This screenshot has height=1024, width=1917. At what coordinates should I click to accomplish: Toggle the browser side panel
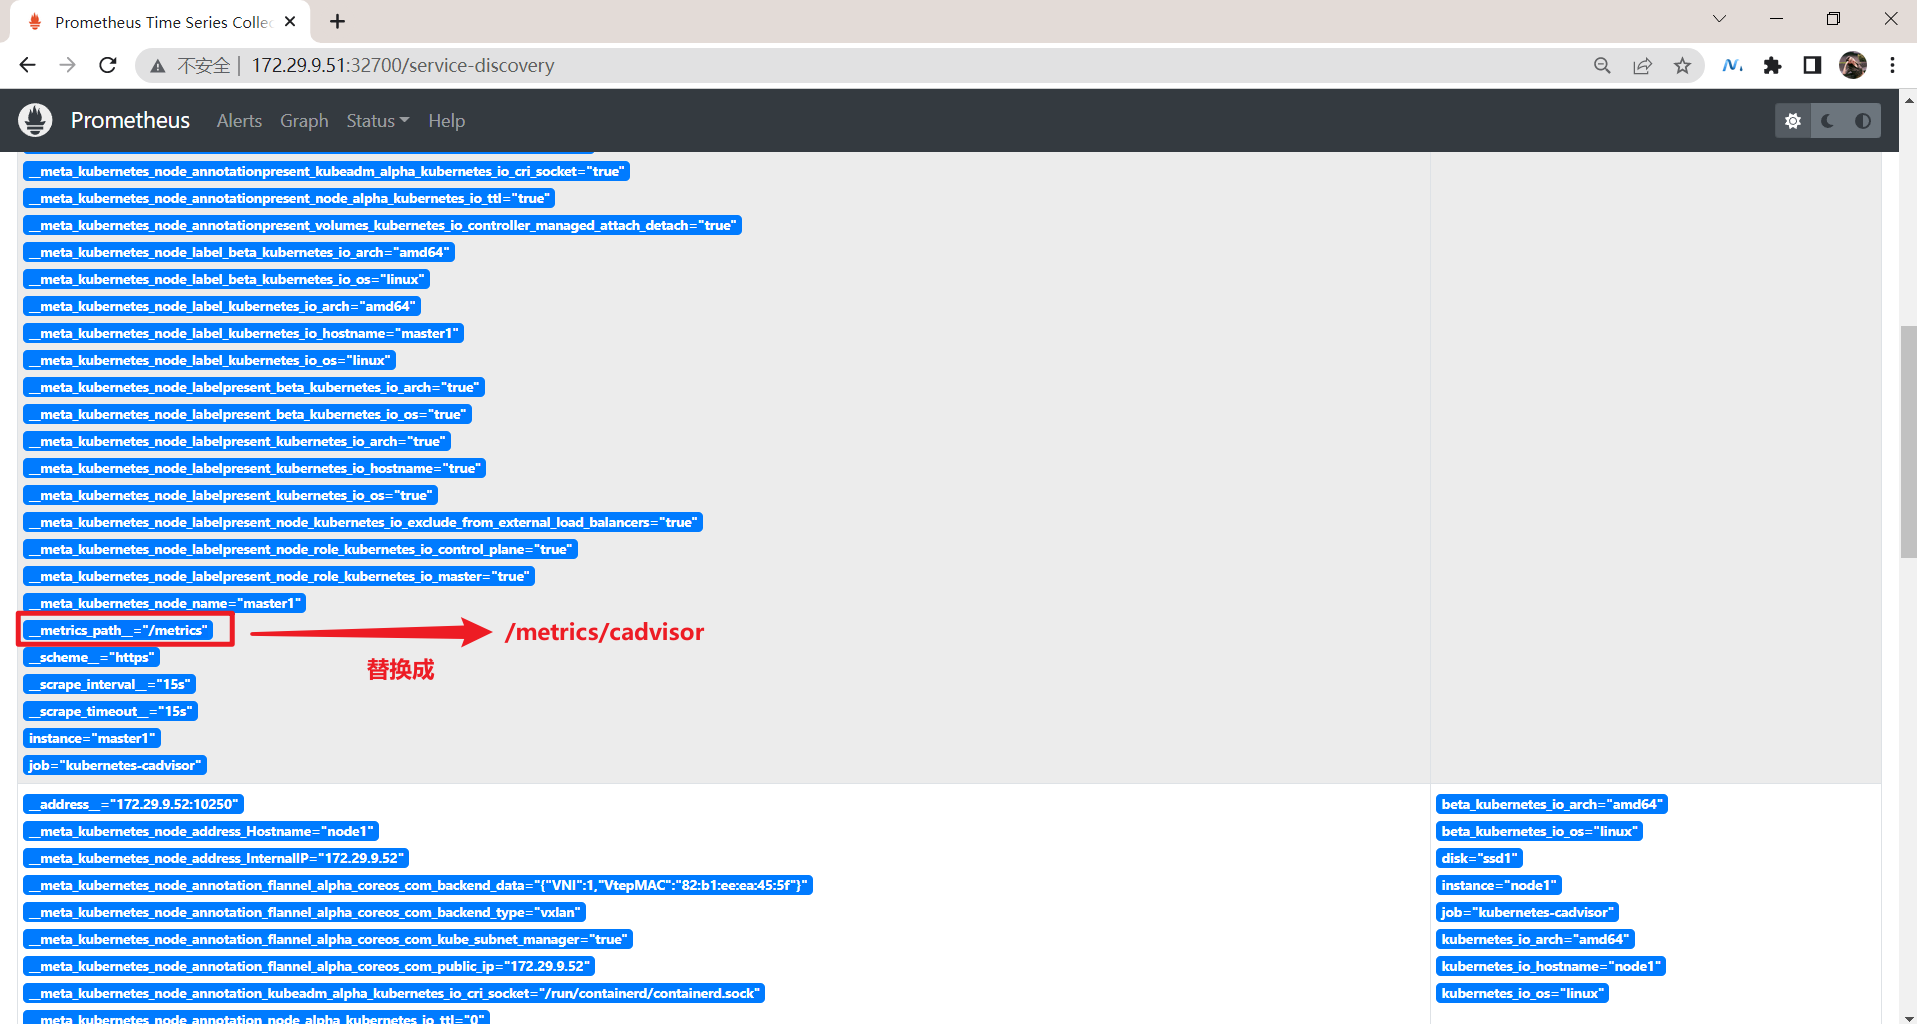coord(1812,65)
